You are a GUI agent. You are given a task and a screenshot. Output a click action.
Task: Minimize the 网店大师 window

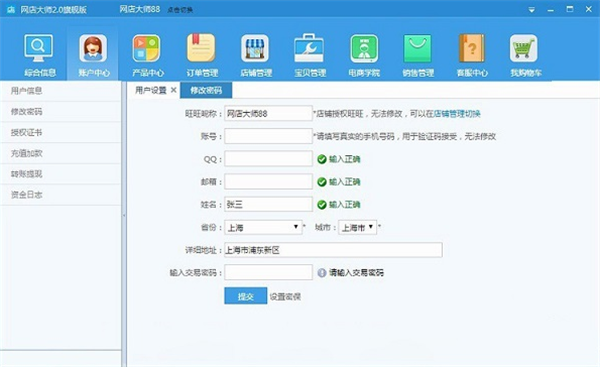pos(551,10)
